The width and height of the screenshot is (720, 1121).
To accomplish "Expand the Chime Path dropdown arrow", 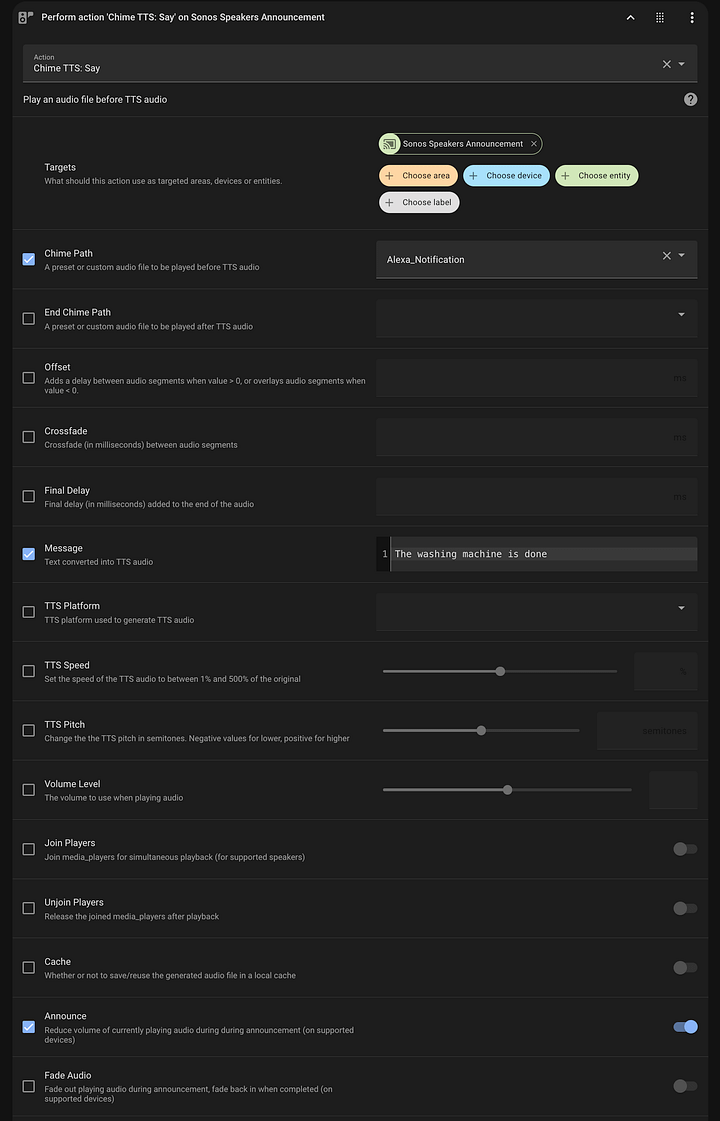I will pyautogui.click(x=681, y=255).
